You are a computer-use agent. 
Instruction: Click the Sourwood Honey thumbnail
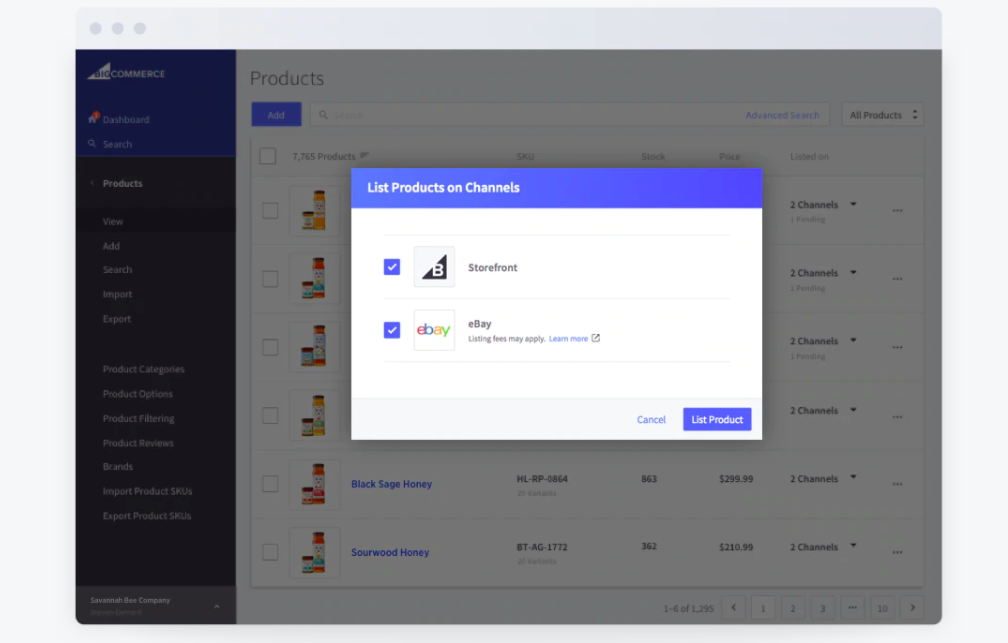tap(314, 552)
